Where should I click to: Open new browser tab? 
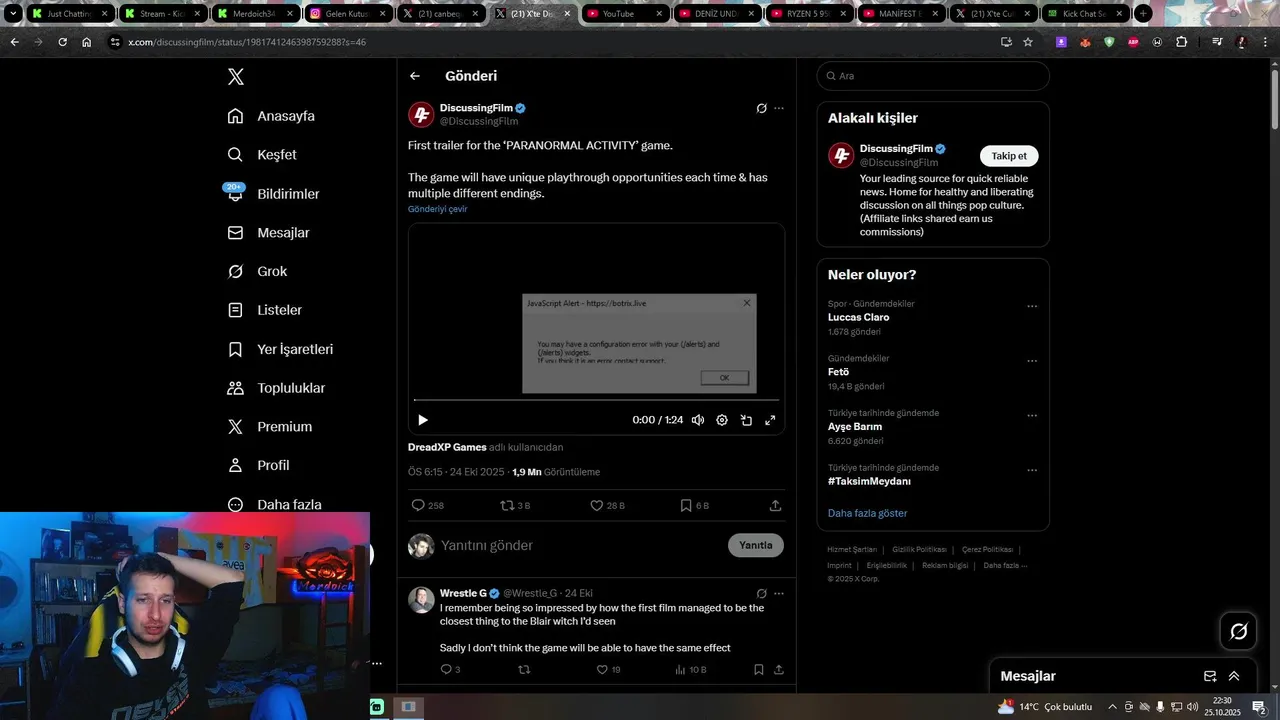tap(1143, 14)
